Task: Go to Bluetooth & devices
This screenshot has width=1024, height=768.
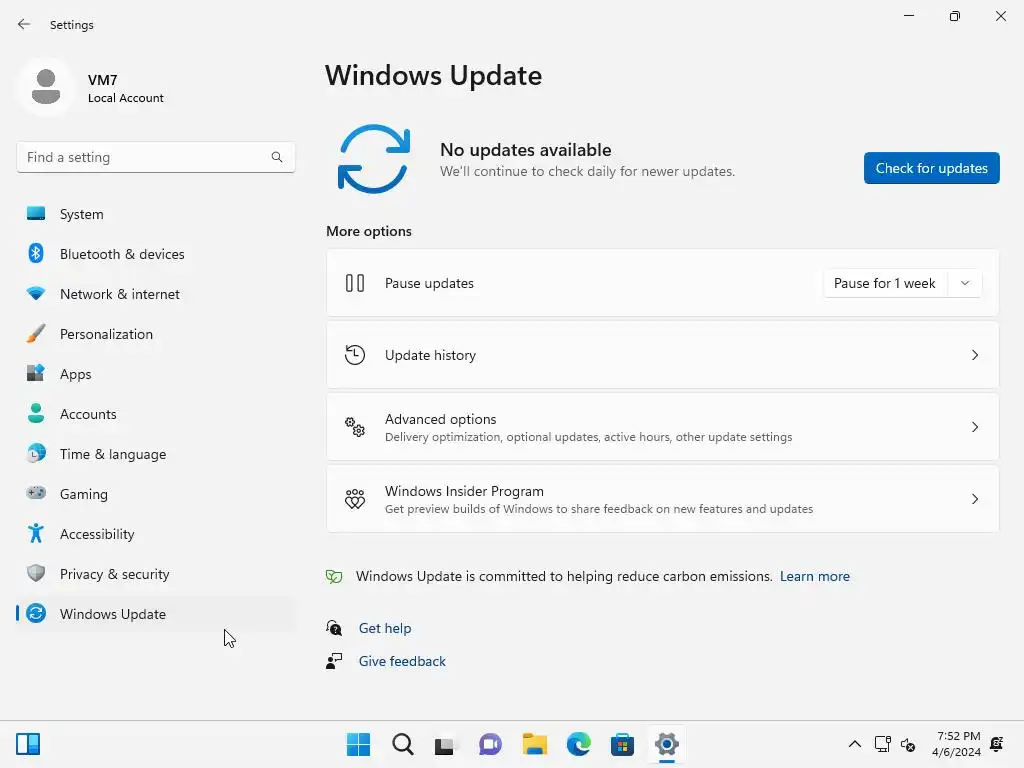Action: click(x=155, y=254)
